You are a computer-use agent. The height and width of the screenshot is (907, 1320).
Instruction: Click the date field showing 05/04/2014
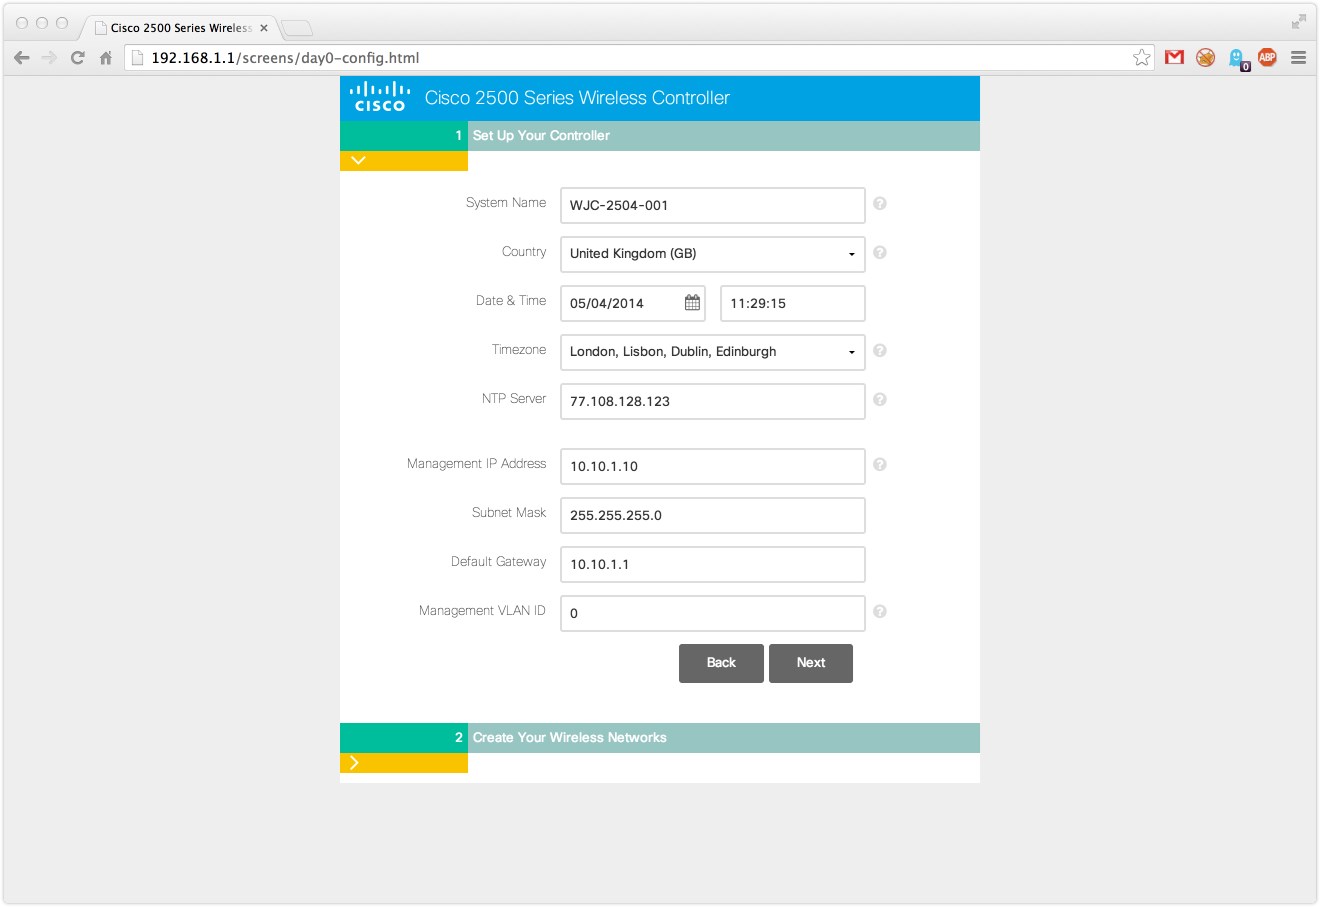click(633, 303)
